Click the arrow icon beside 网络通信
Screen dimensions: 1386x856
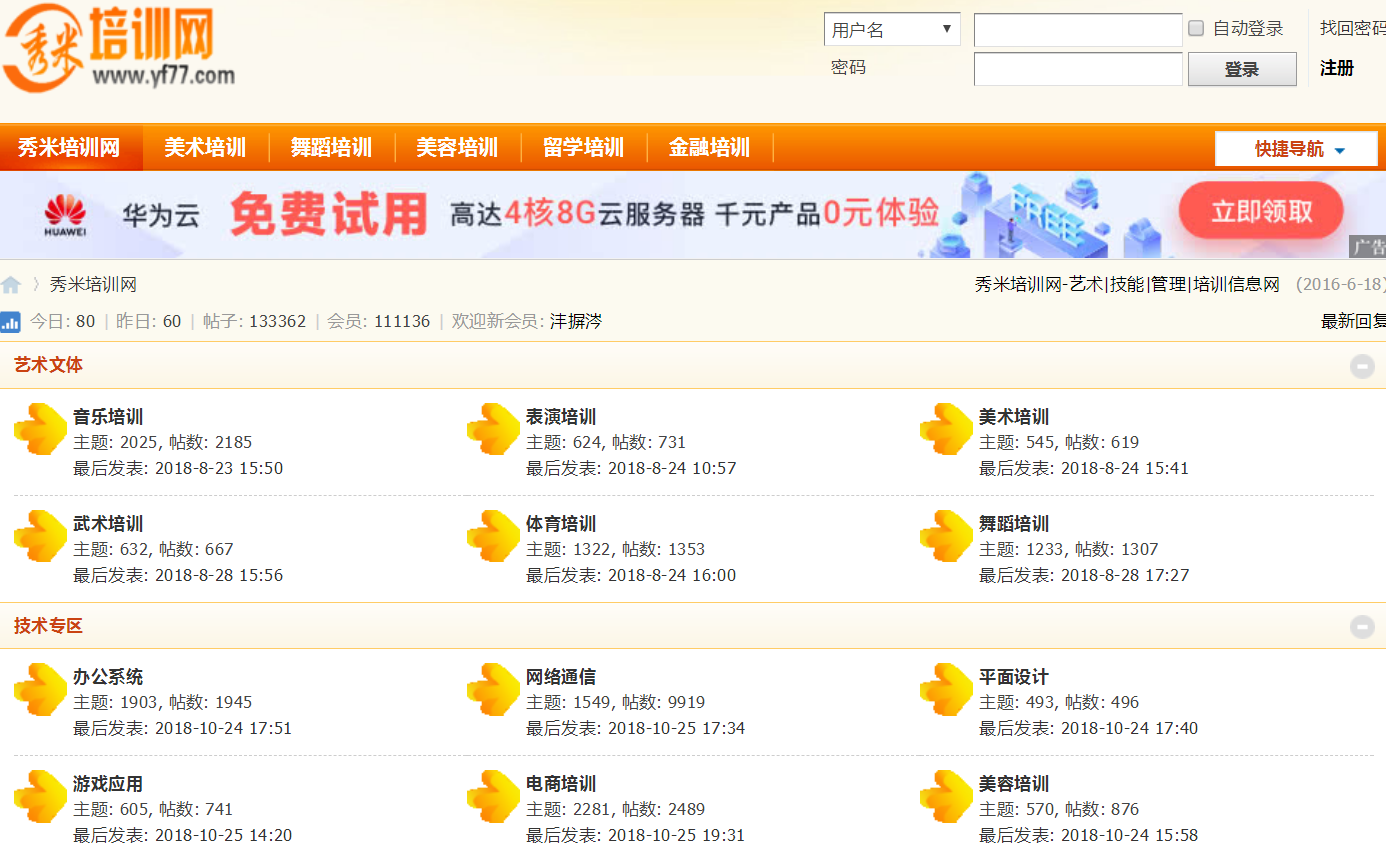pyautogui.click(x=493, y=689)
